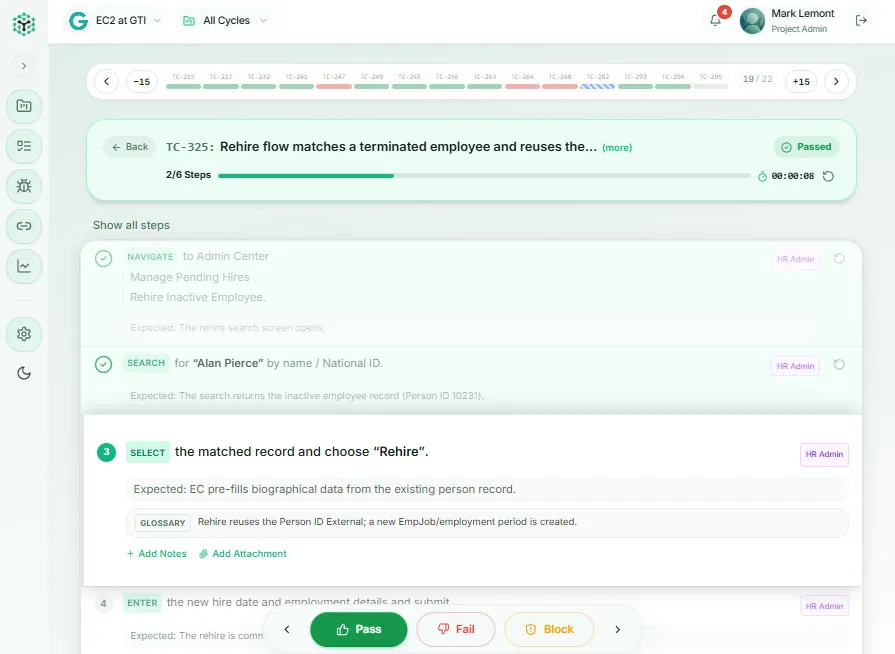Select test case TC-232 marker
Image resolution: width=895 pixels, height=654 pixels.
[259, 82]
